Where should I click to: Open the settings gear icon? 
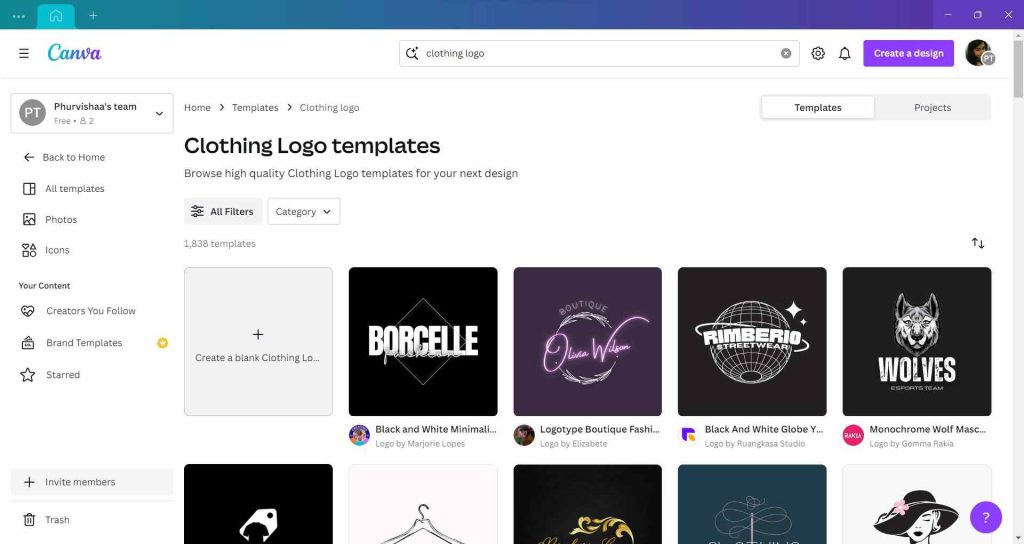[818, 53]
